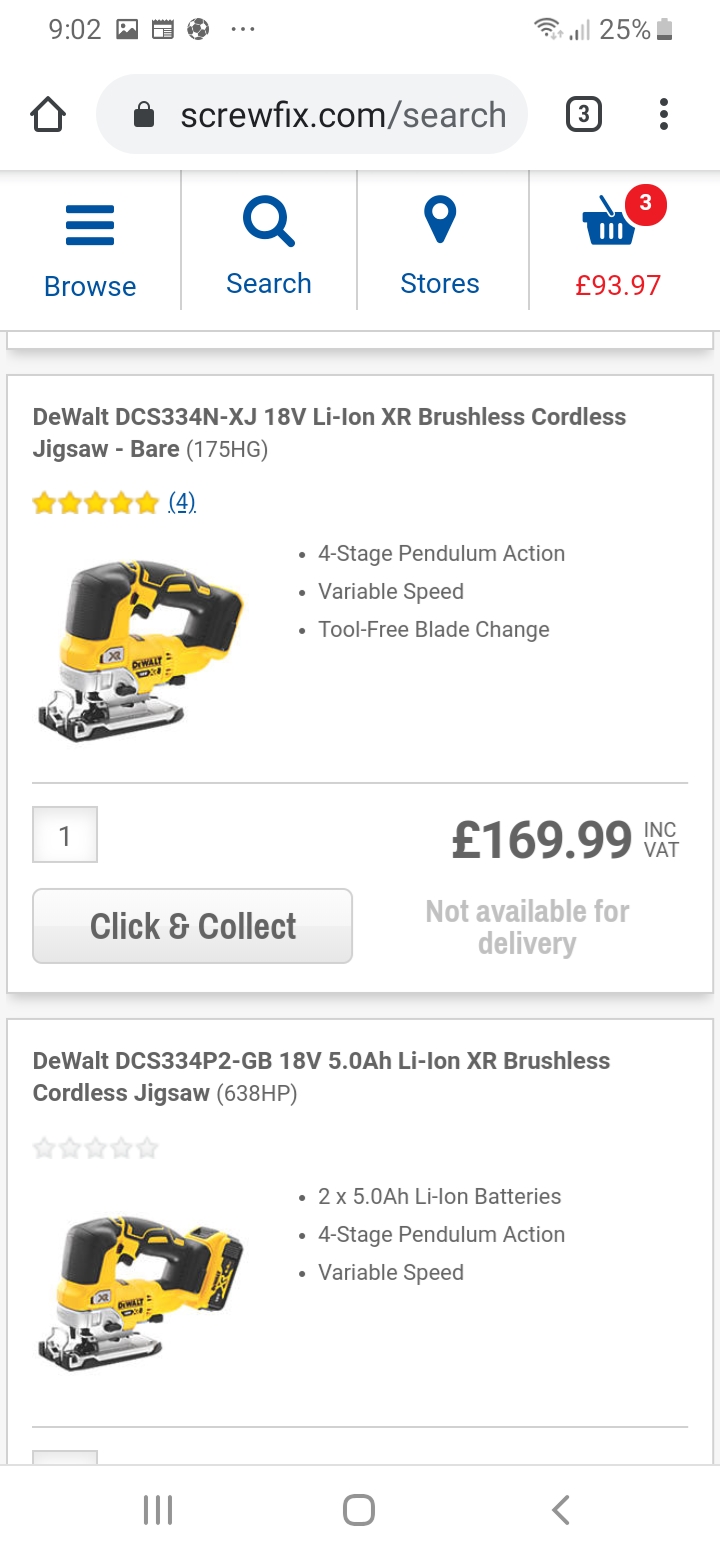
Task: Tap the Android back navigation button
Action: 561,1510
